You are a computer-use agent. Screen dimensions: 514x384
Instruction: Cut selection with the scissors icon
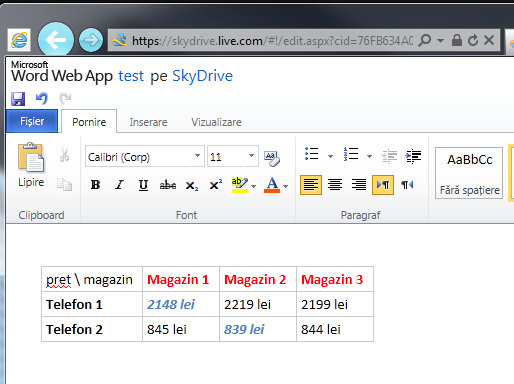[64, 155]
